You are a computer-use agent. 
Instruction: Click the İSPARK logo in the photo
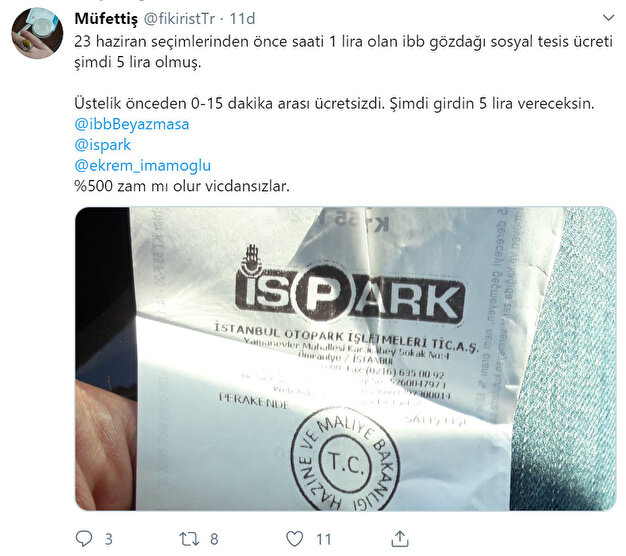(351, 293)
